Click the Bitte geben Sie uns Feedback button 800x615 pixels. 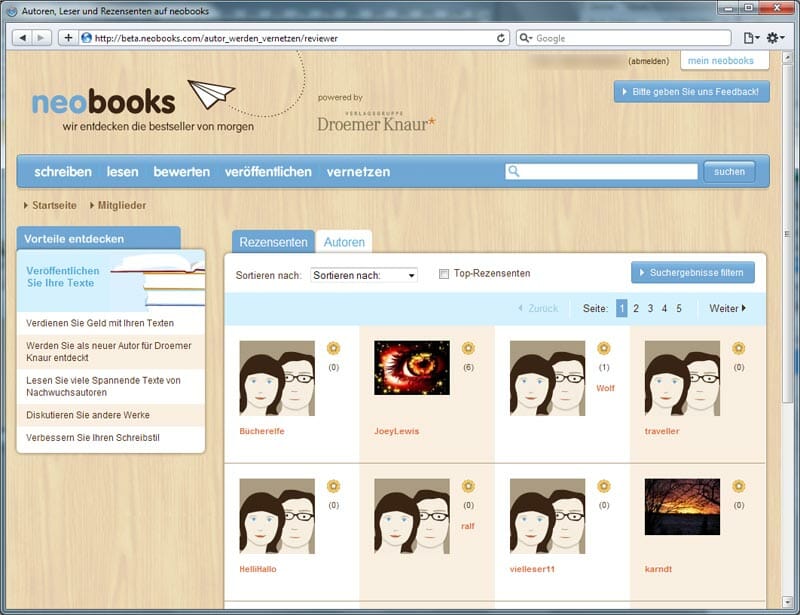(x=691, y=92)
